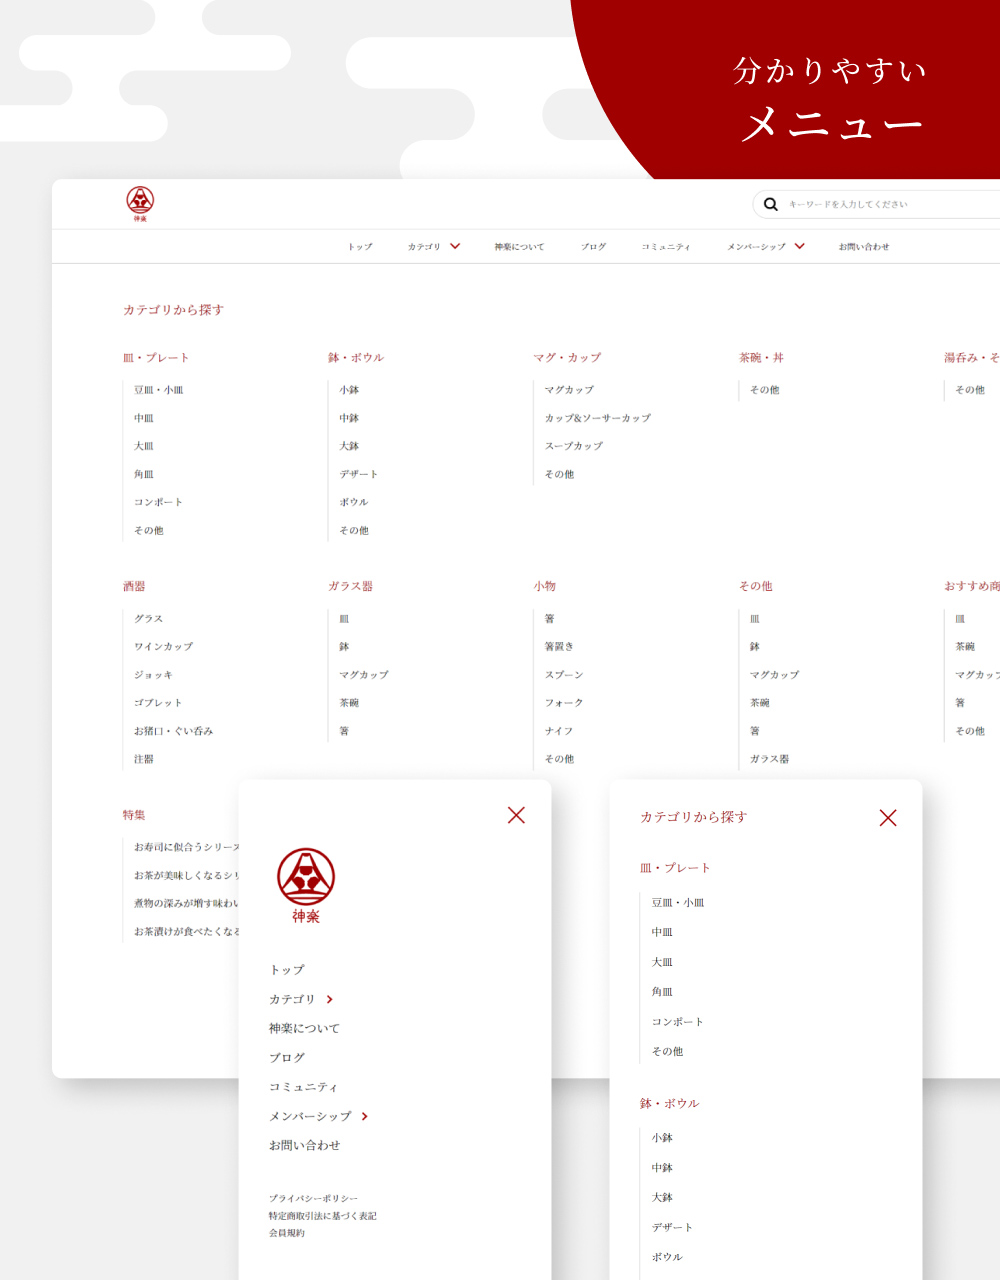Select ナイフ under 小物
The image size is (1000, 1280).
pyautogui.click(x=559, y=731)
